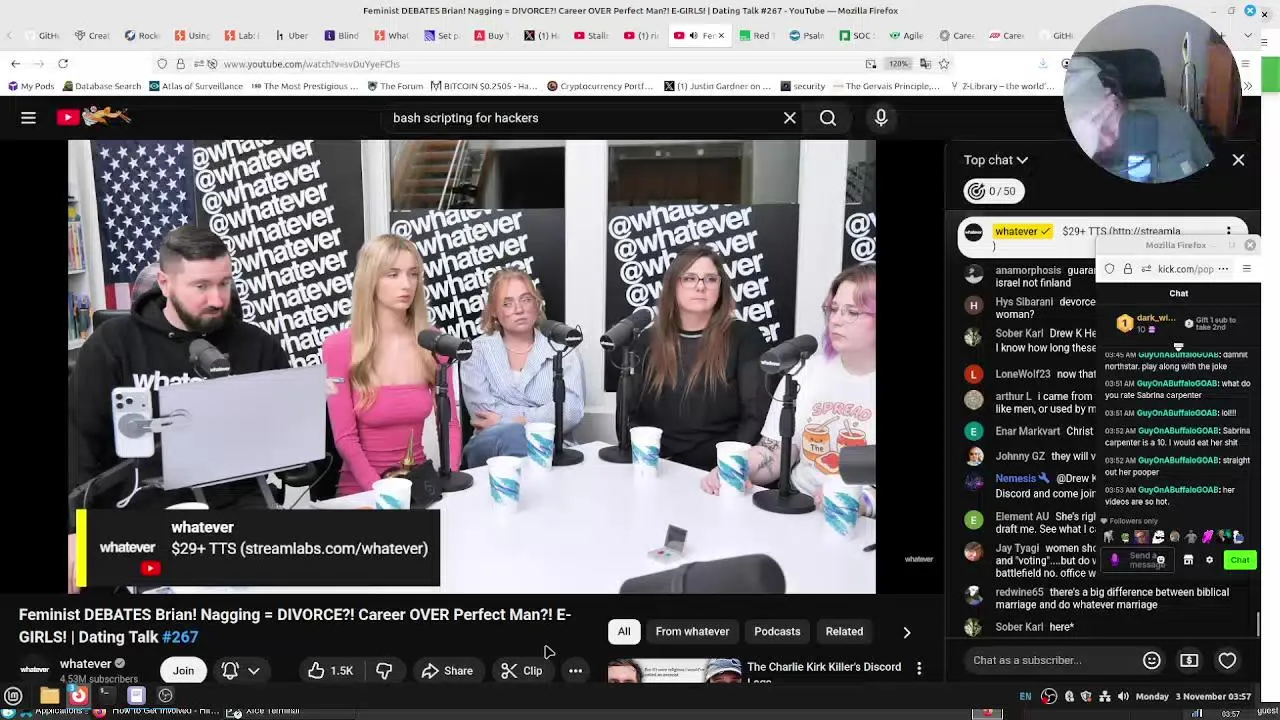Screen dimensions: 1280x720
Task: Click the video player to pause
Action: tap(472, 366)
